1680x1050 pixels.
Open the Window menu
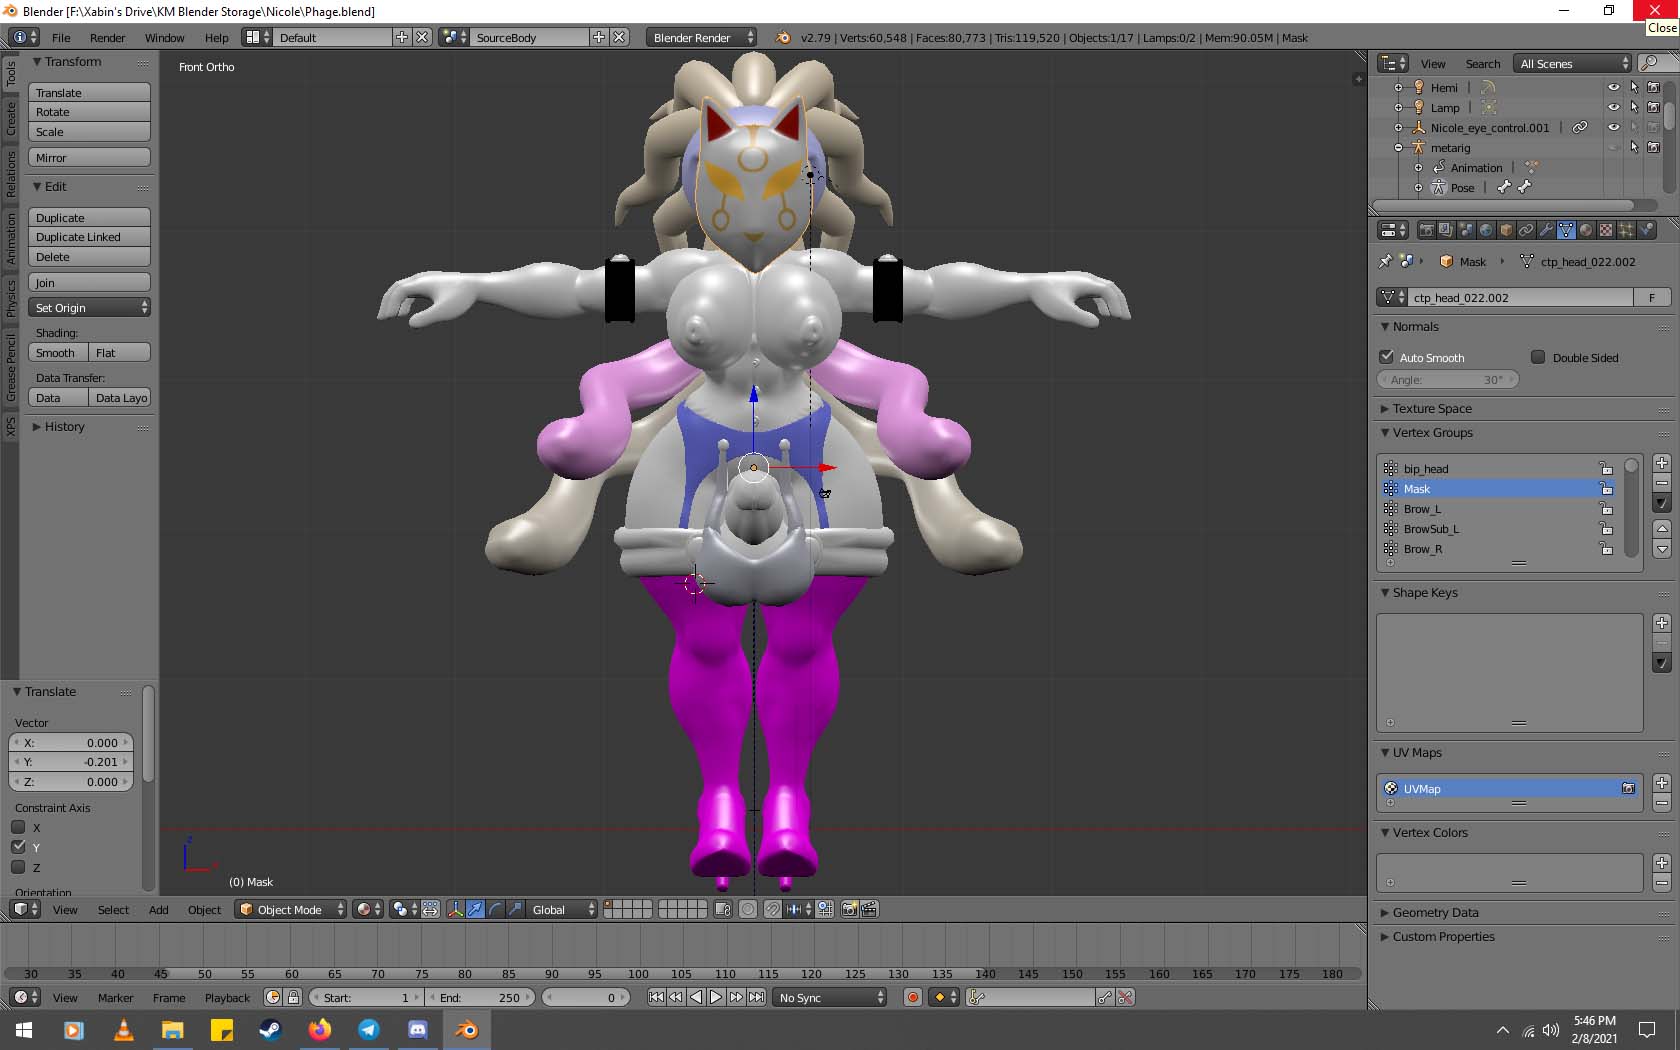tap(164, 37)
